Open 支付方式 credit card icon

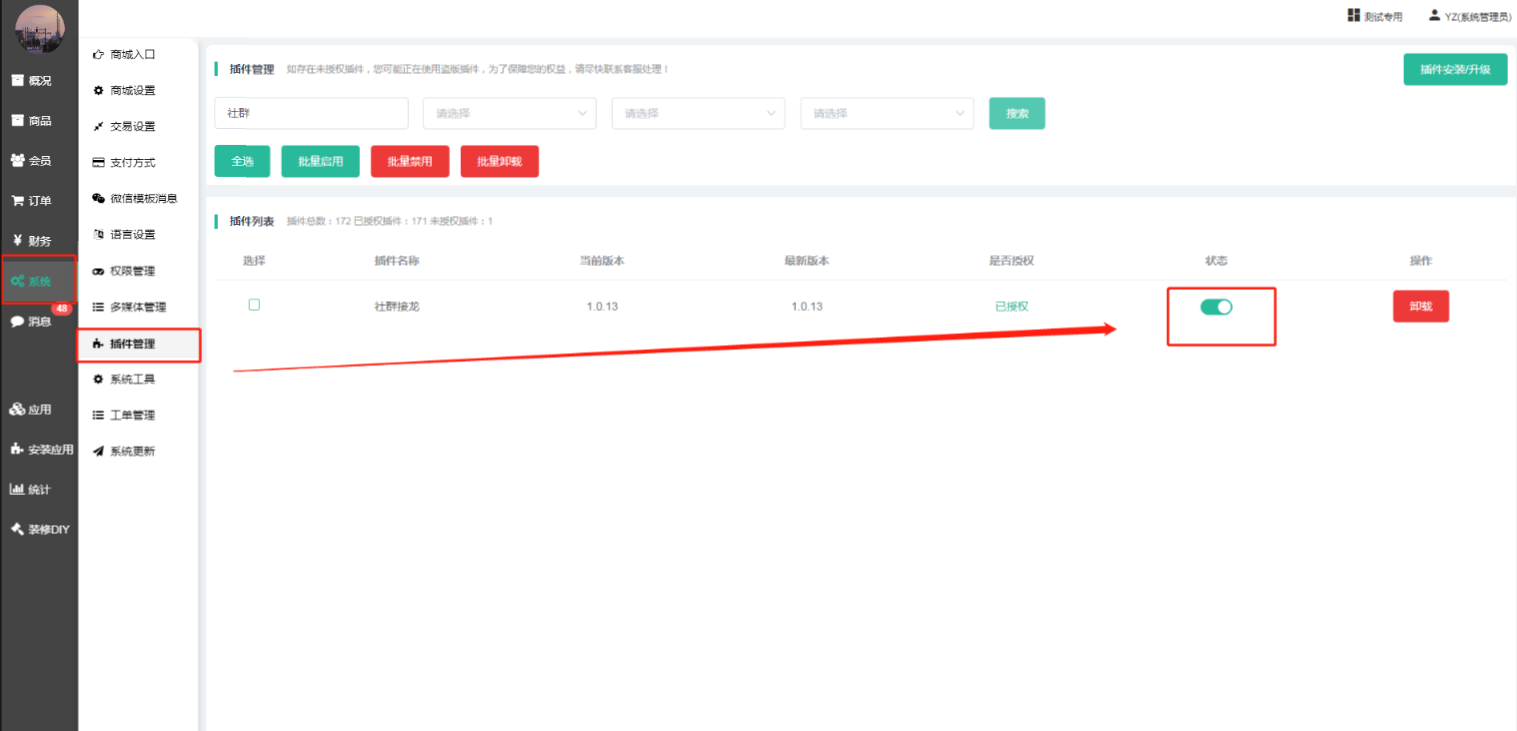coord(98,162)
